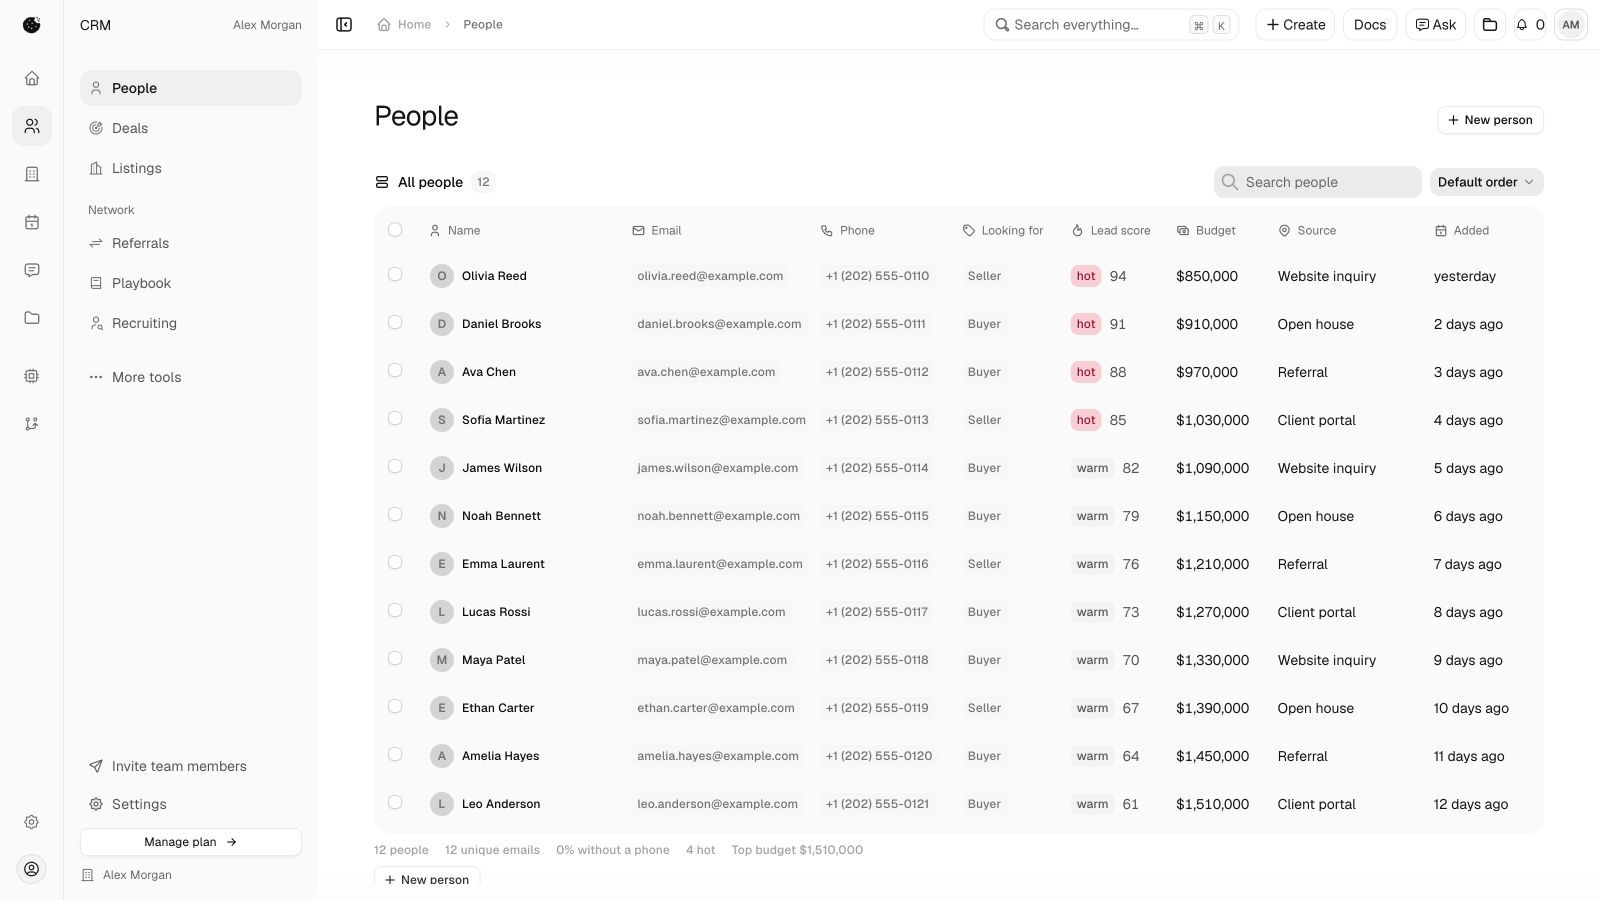Open Referrals in the sidebar
Screen dimensions: 1600x900
(191, 243)
